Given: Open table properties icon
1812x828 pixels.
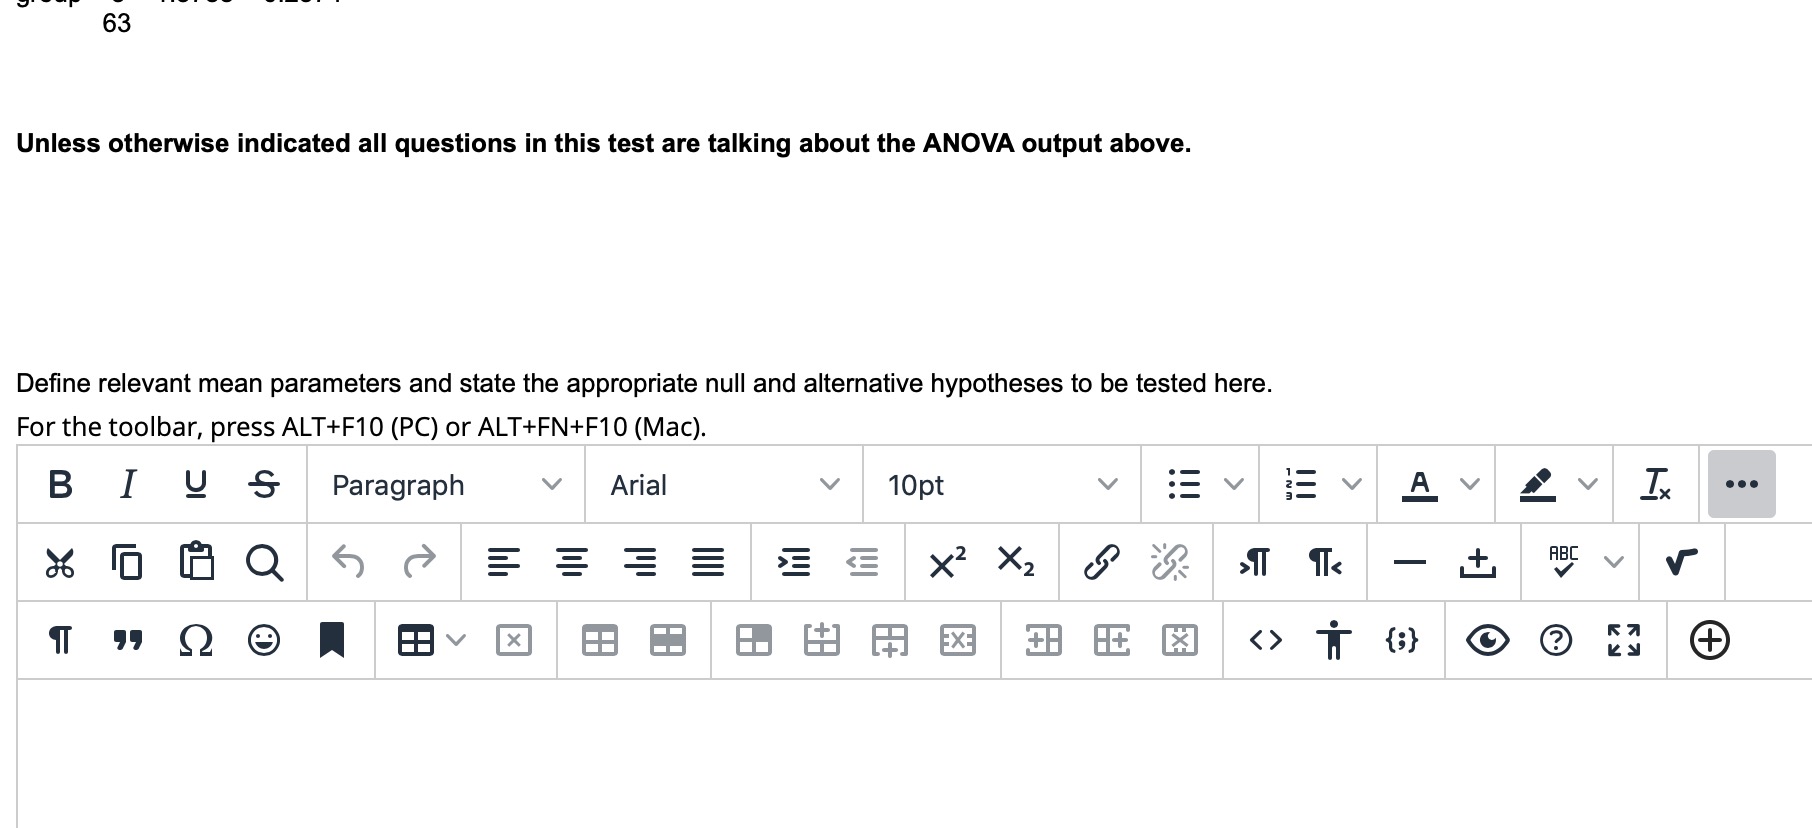Looking at the screenshot, I should pyautogui.click(x=600, y=640).
